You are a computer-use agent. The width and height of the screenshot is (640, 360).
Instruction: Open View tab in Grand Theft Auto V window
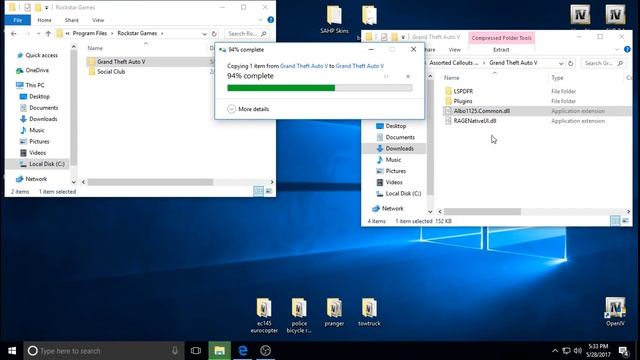(454, 50)
